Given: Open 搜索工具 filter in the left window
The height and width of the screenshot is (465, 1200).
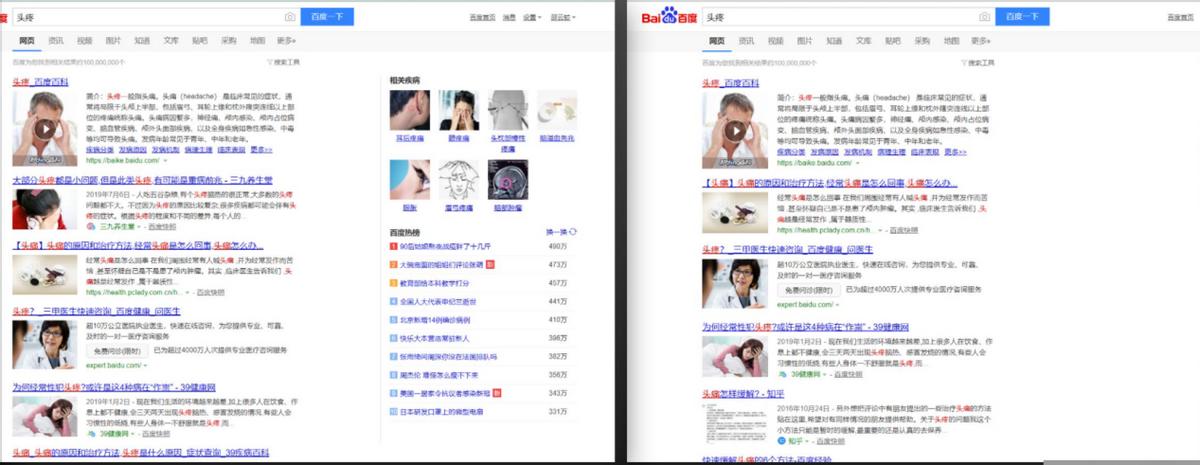Looking at the screenshot, I should click(x=284, y=62).
